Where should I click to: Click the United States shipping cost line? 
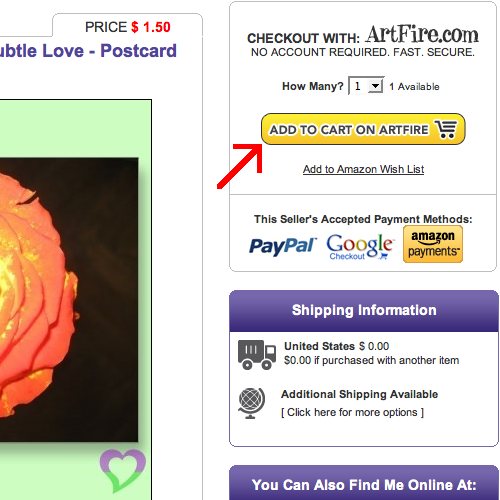(336, 346)
